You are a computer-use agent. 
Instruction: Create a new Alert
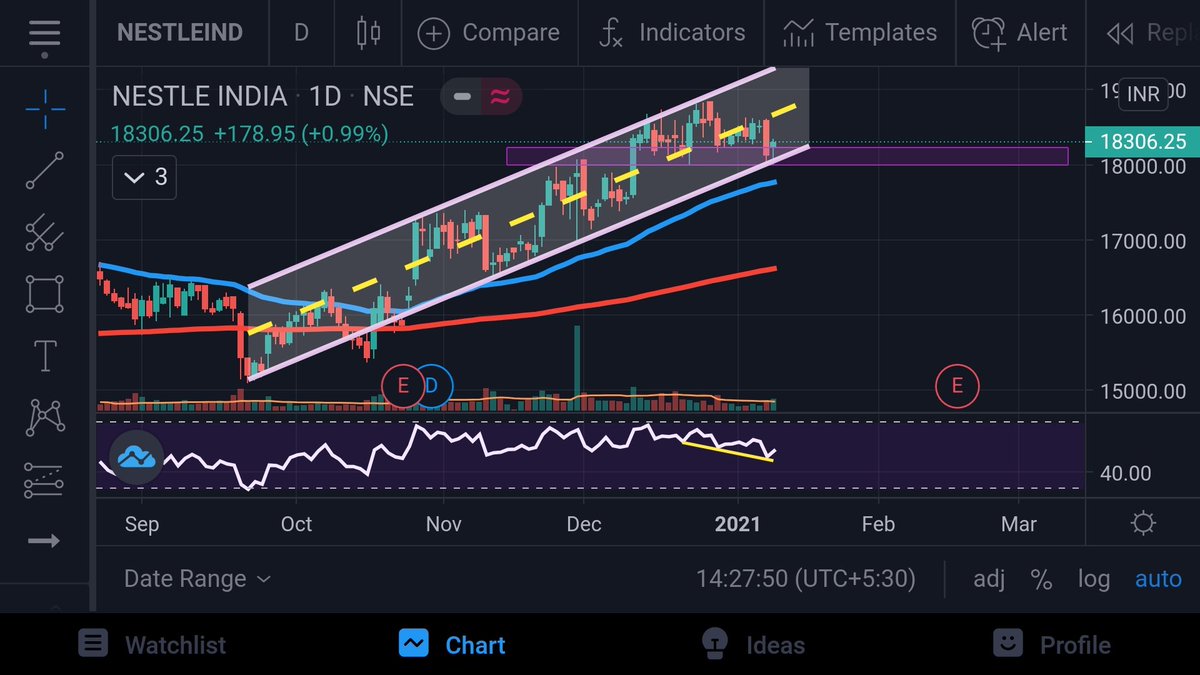click(x=1018, y=32)
